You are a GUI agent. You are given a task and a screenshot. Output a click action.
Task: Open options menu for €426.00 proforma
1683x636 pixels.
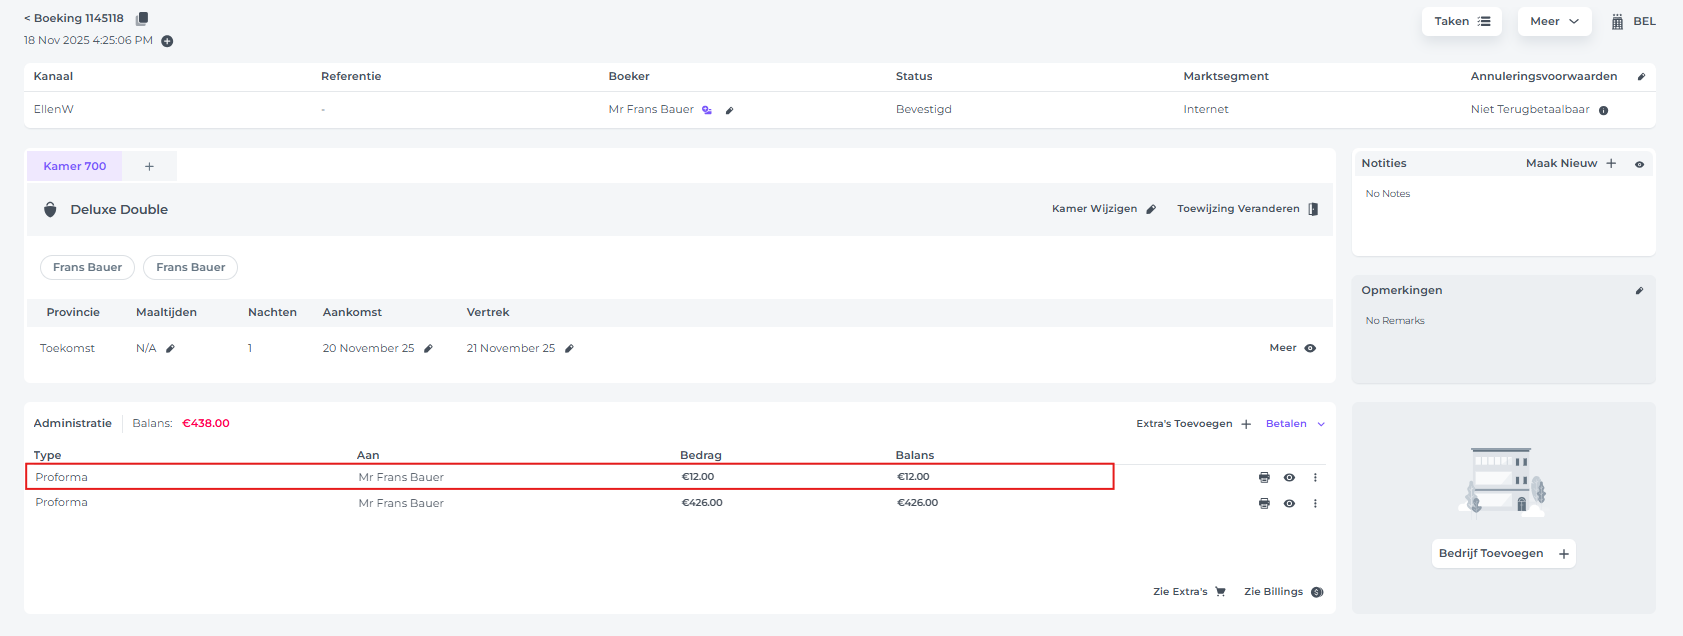tap(1315, 504)
